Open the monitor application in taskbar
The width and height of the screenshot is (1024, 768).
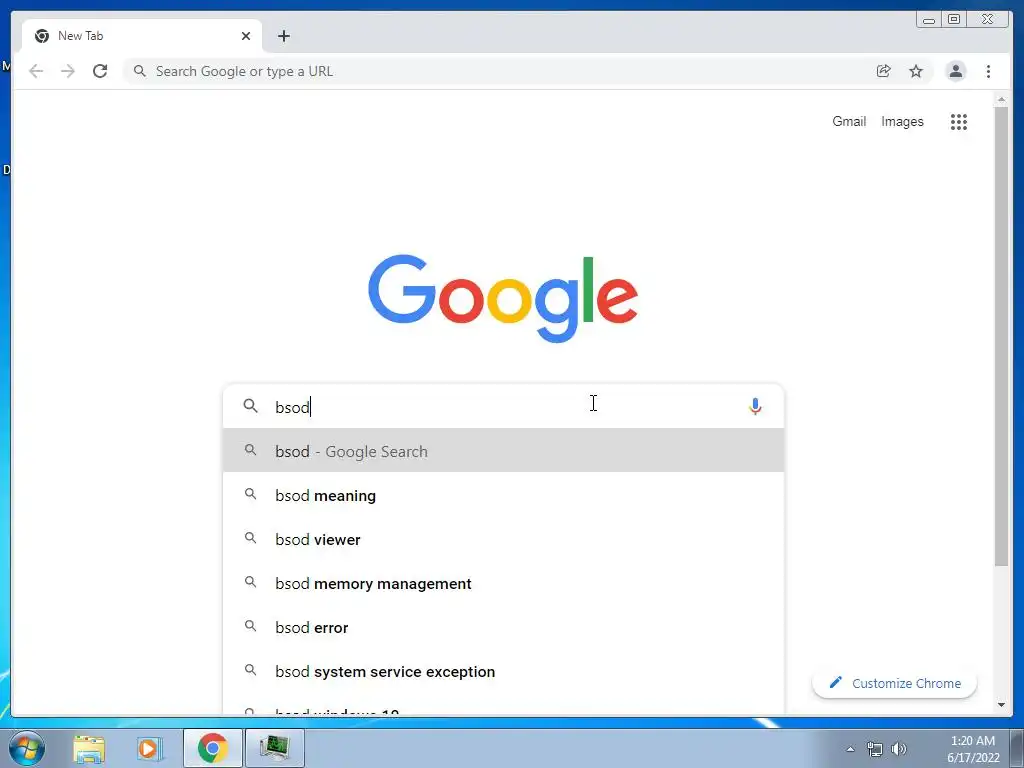[274, 748]
